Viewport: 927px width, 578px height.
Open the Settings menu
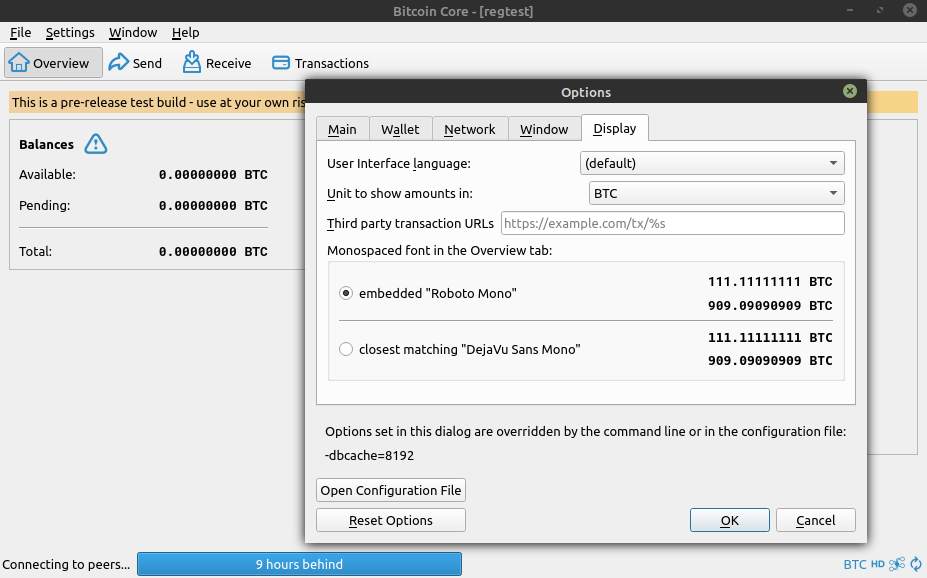click(70, 32)
